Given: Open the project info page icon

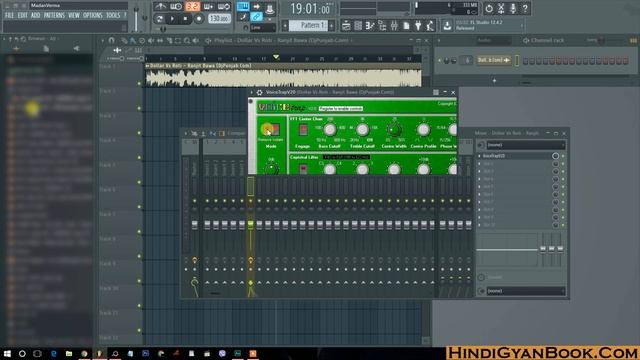Looking at the screenshot, I should pyautogui.click(x=406, y=26).
